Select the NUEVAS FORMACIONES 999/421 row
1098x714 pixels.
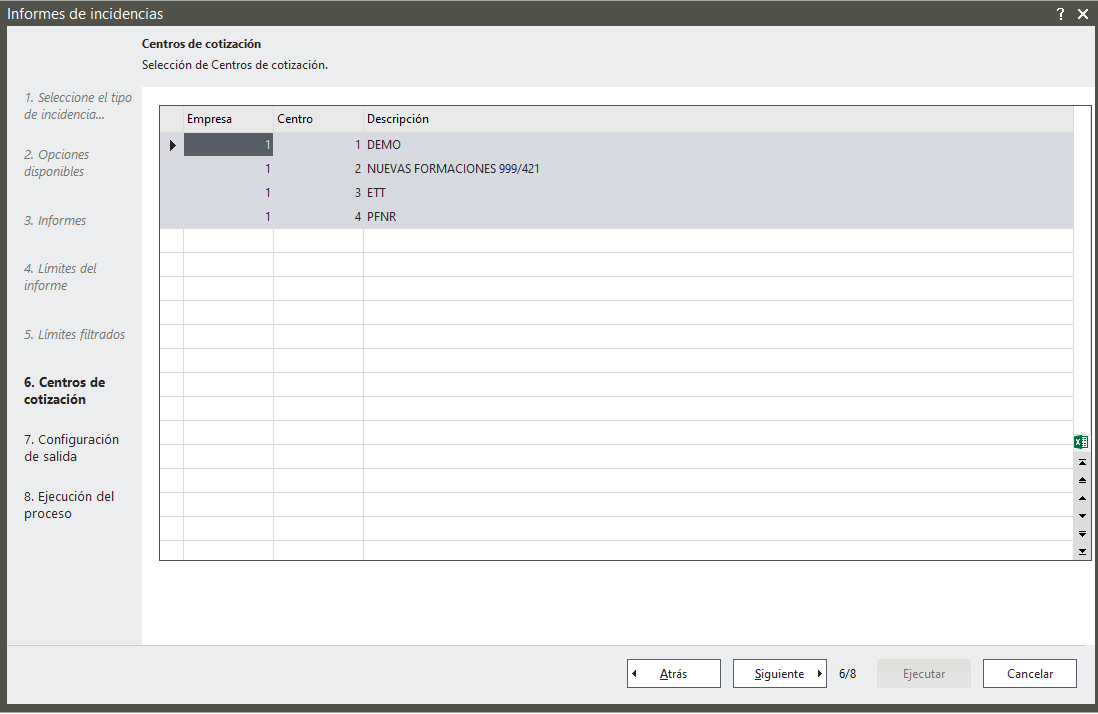pyautogui.click(x=617, y=169)
